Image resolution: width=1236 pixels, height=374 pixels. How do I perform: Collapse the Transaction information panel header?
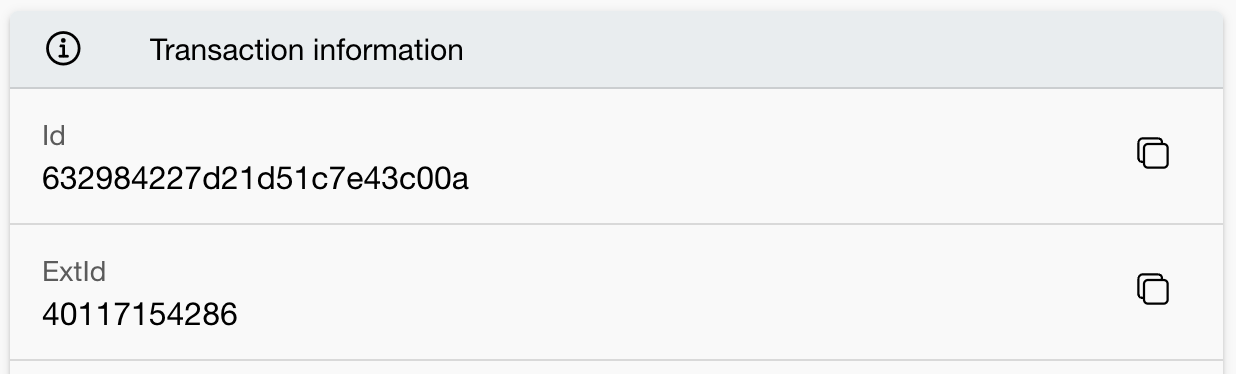click(616, 50)
